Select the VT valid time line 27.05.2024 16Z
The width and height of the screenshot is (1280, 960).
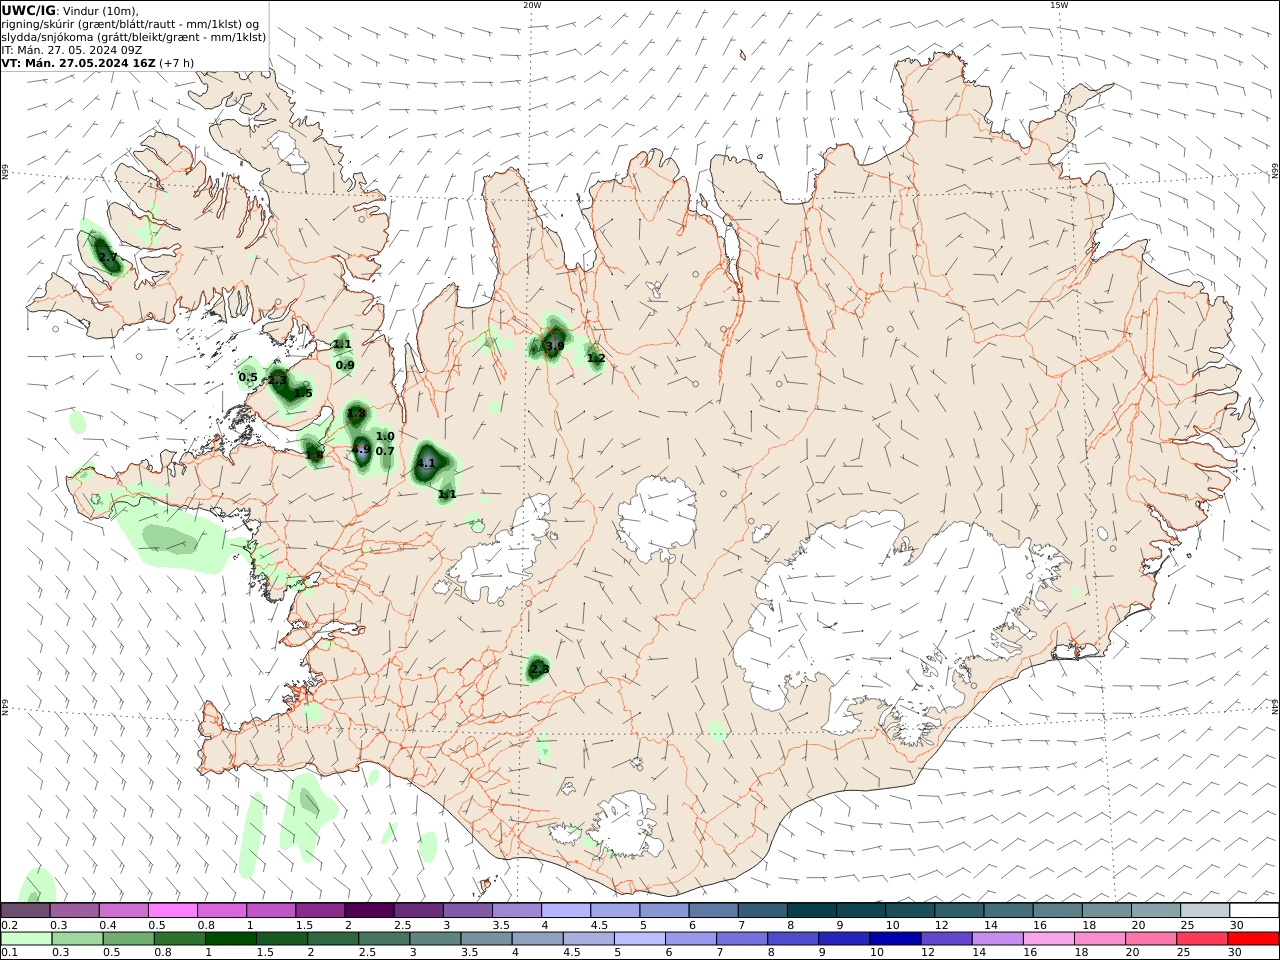pyautogui.click(x=98, y=63)
